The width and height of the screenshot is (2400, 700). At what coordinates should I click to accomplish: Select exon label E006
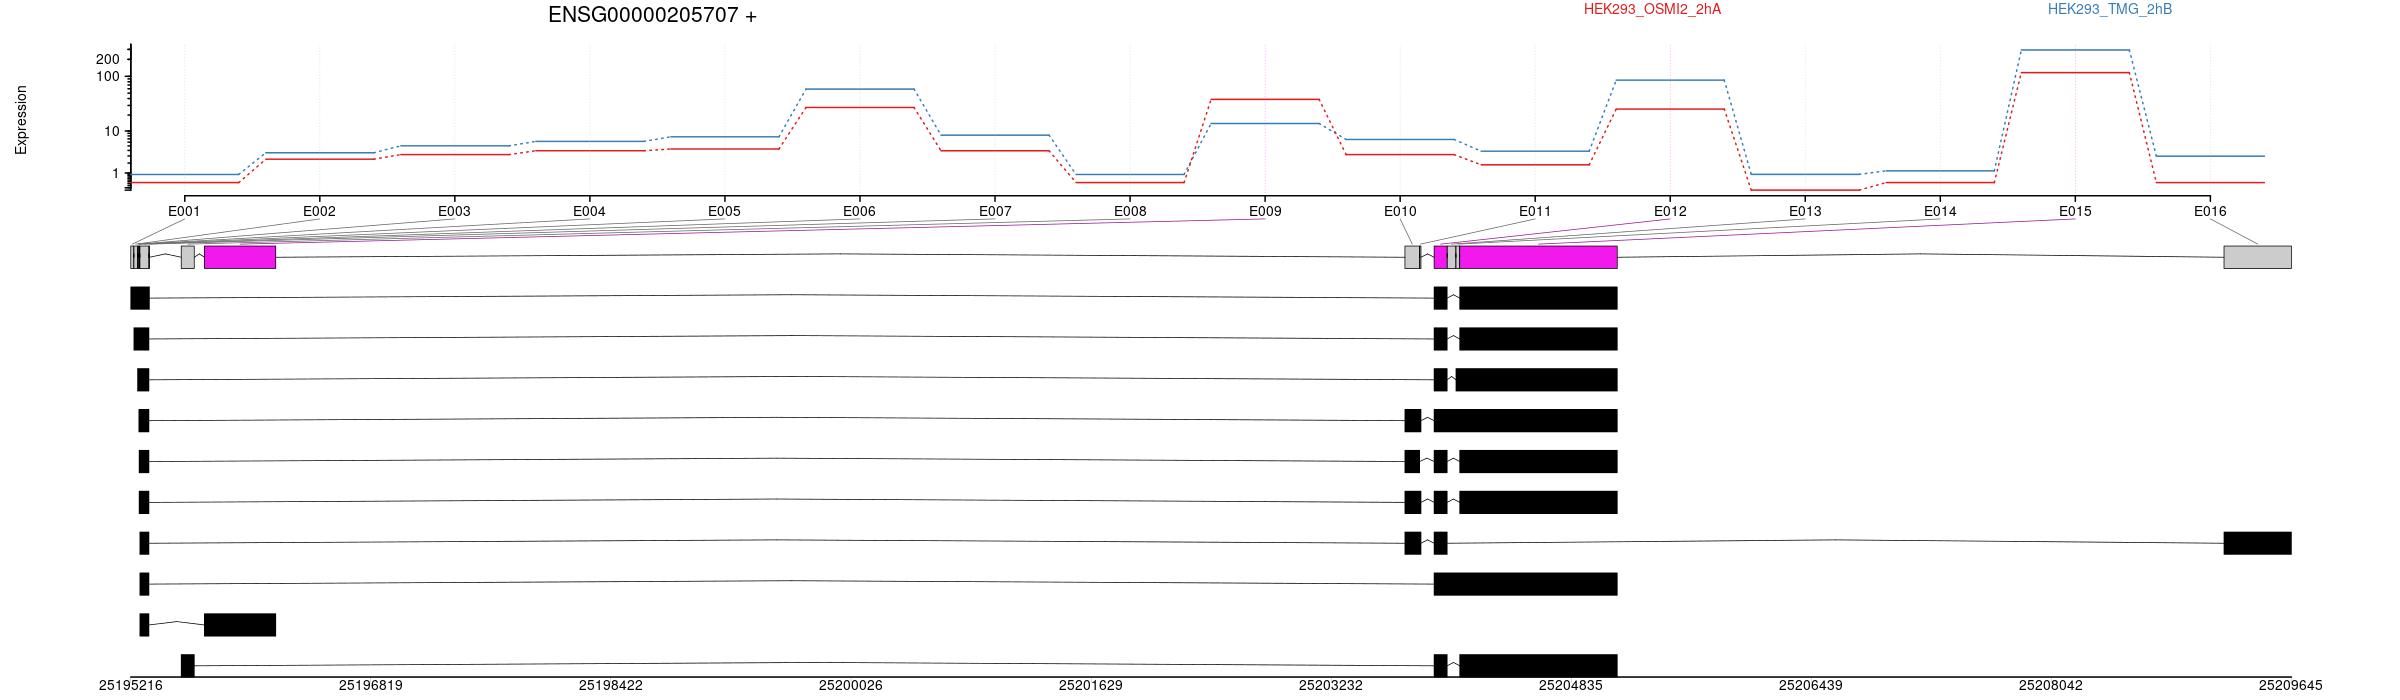pos(859,211)
